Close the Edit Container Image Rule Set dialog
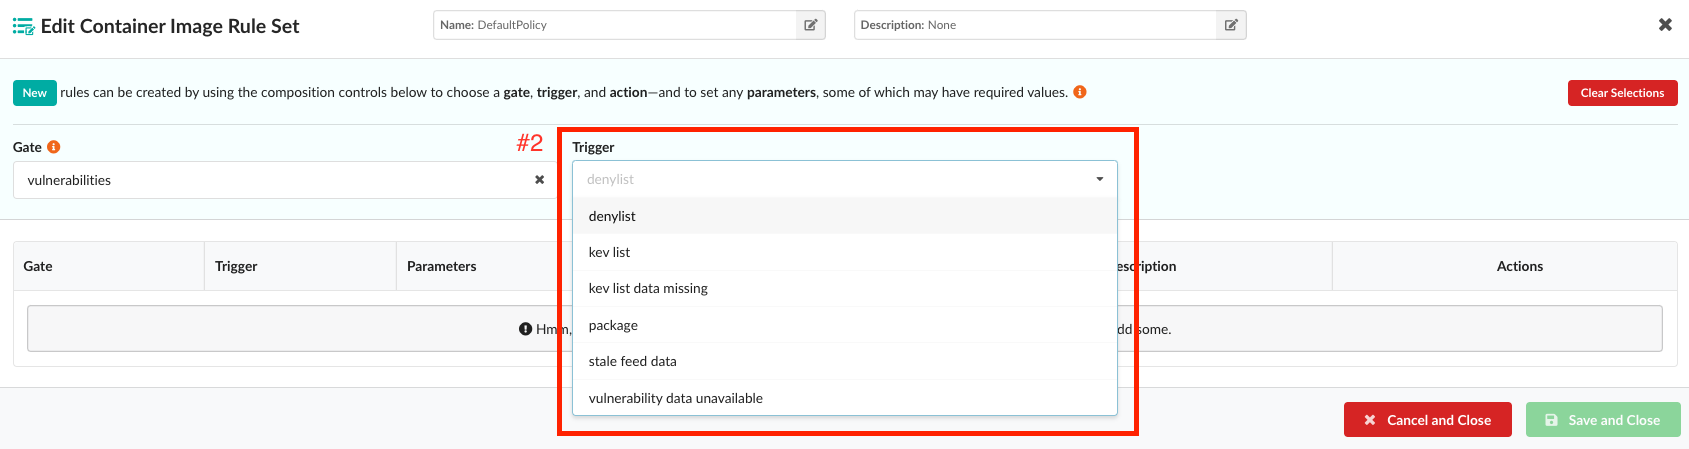1689x449 pixels. tap(1665, 25)
